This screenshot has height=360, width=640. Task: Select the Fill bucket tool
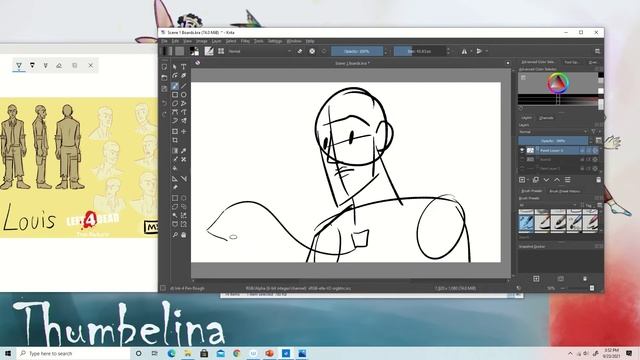(175, 168)
